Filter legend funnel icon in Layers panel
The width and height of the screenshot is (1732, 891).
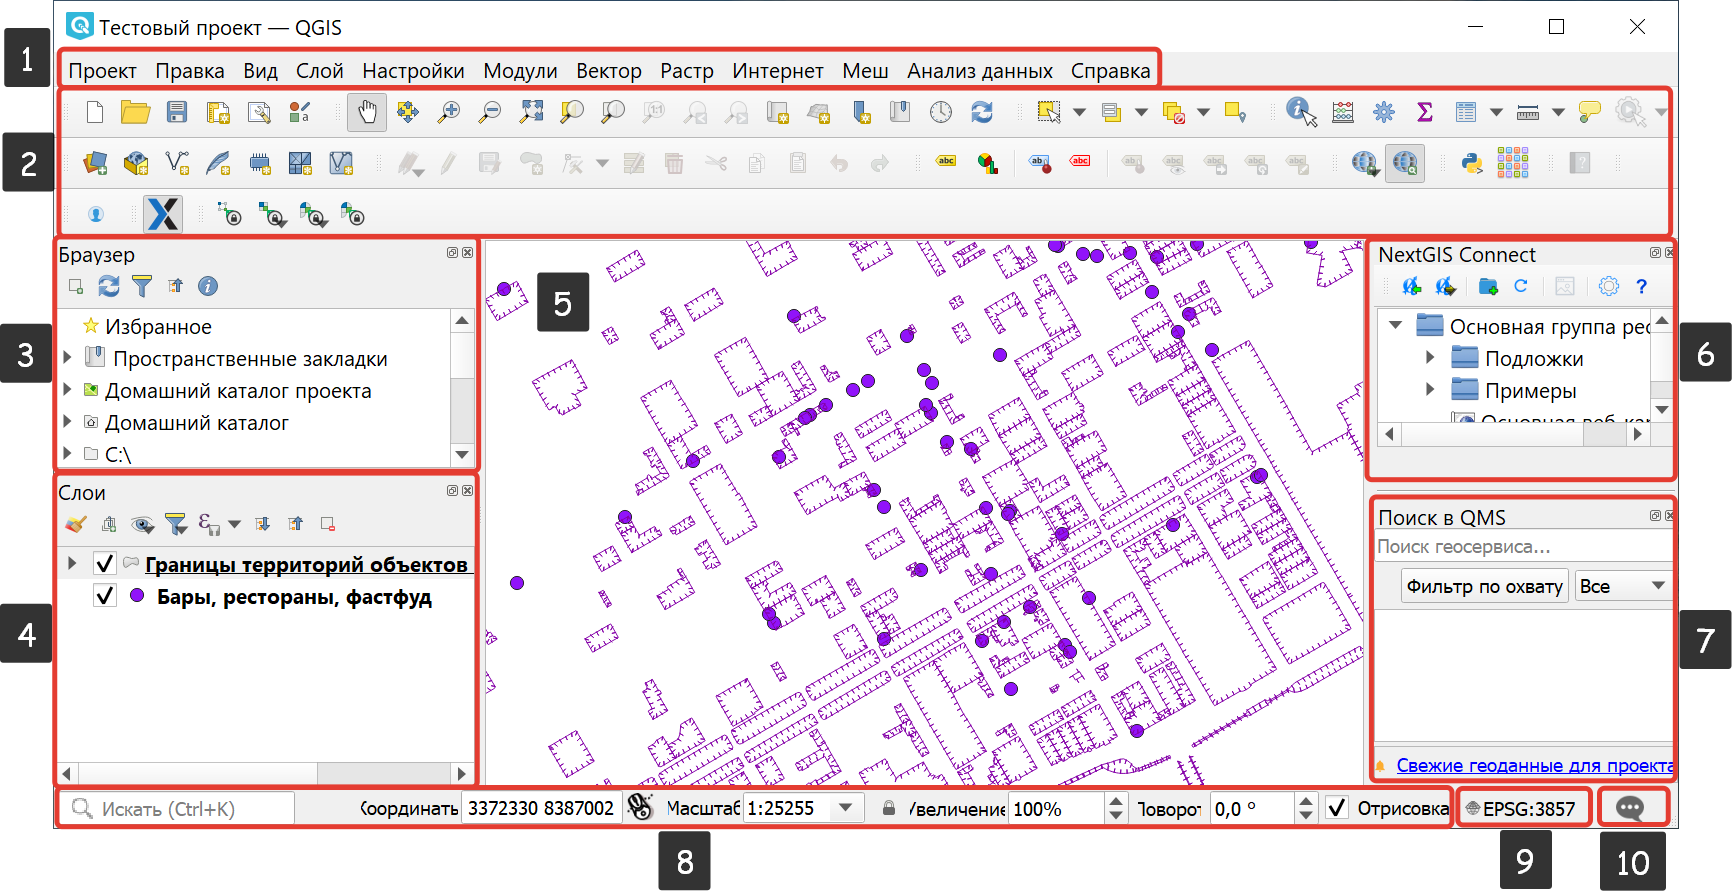[x=176, y=524]
